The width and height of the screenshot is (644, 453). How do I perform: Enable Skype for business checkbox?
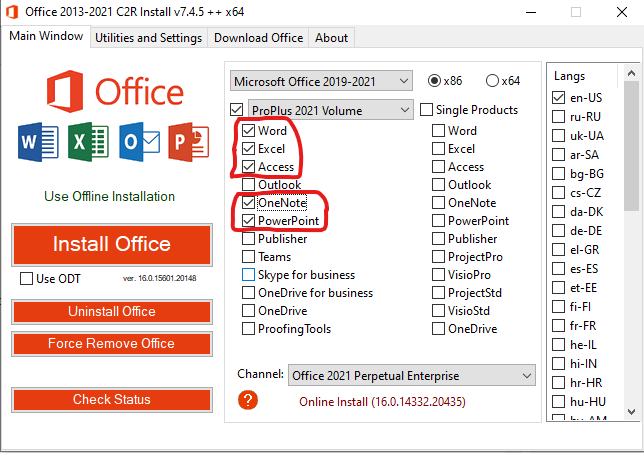pyautogui.click(x=248, y=275)
